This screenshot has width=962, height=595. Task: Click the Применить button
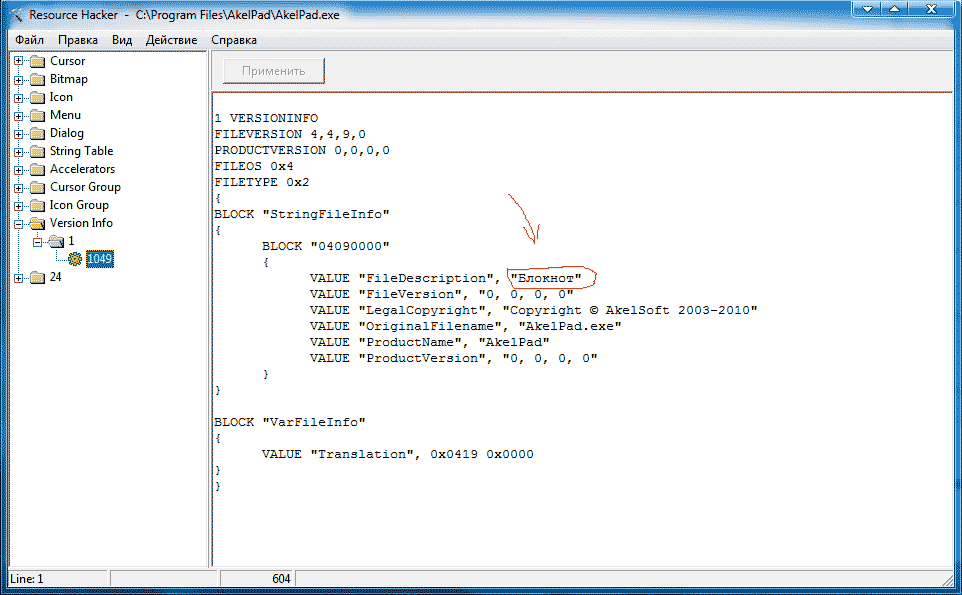[274, 71]
